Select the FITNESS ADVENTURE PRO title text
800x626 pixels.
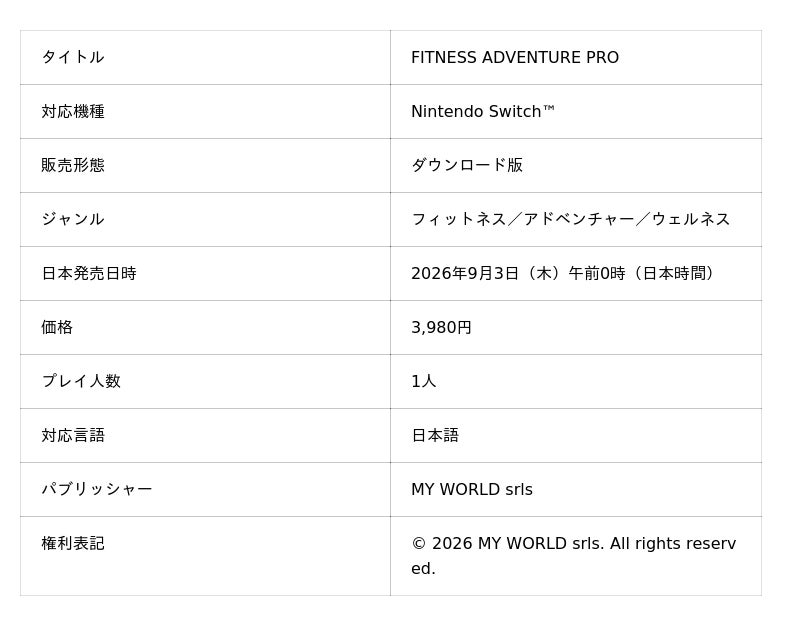click(x=515, y=57)
